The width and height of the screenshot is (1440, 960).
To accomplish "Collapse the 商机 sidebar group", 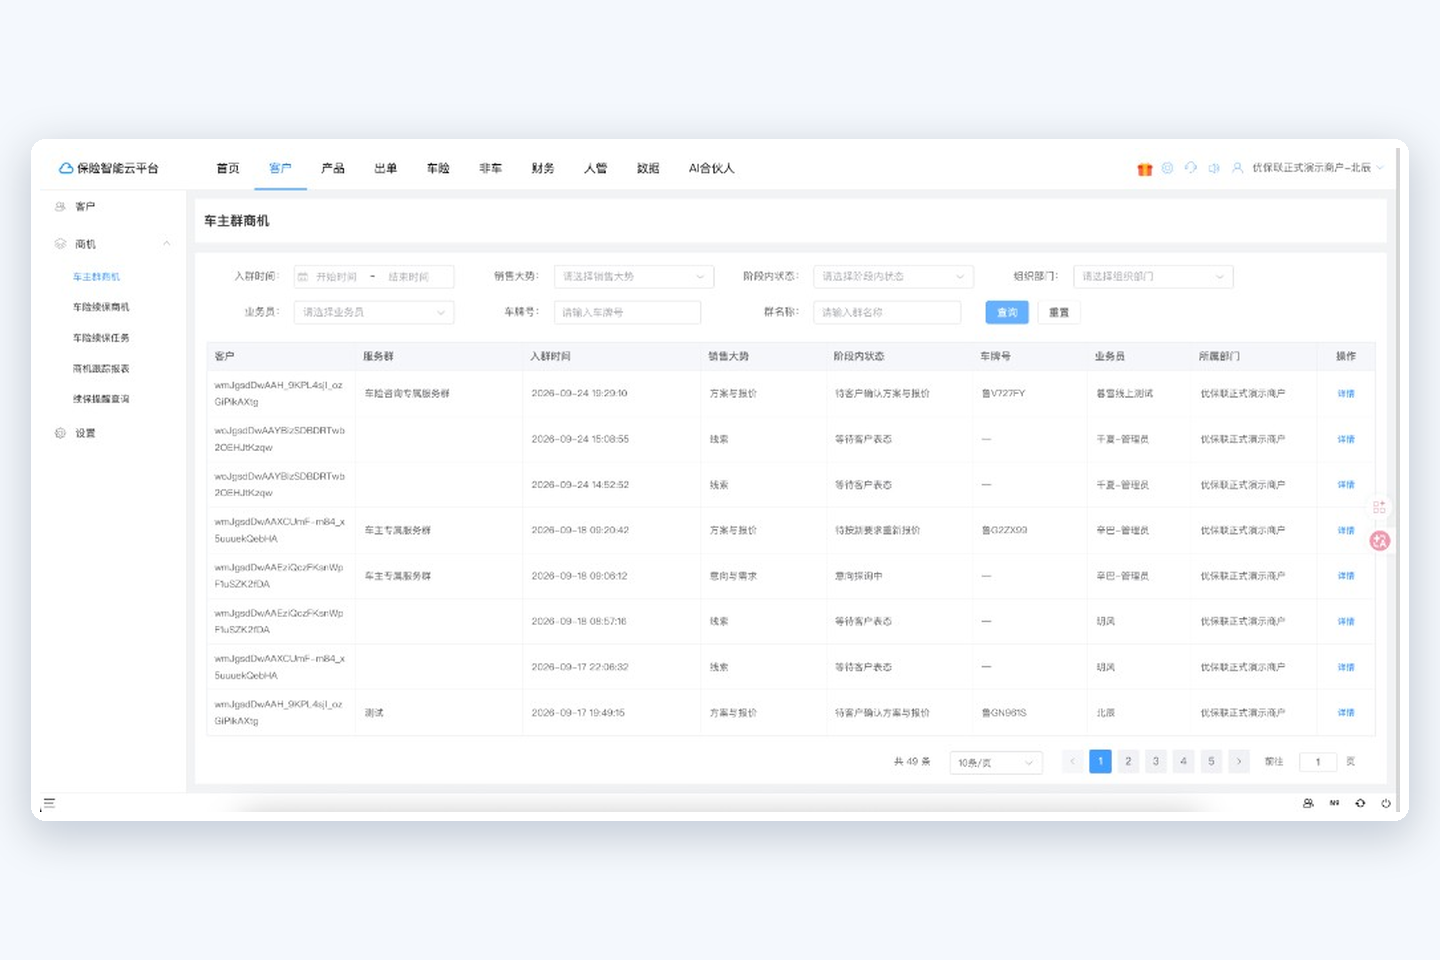I will click(167, 244).
